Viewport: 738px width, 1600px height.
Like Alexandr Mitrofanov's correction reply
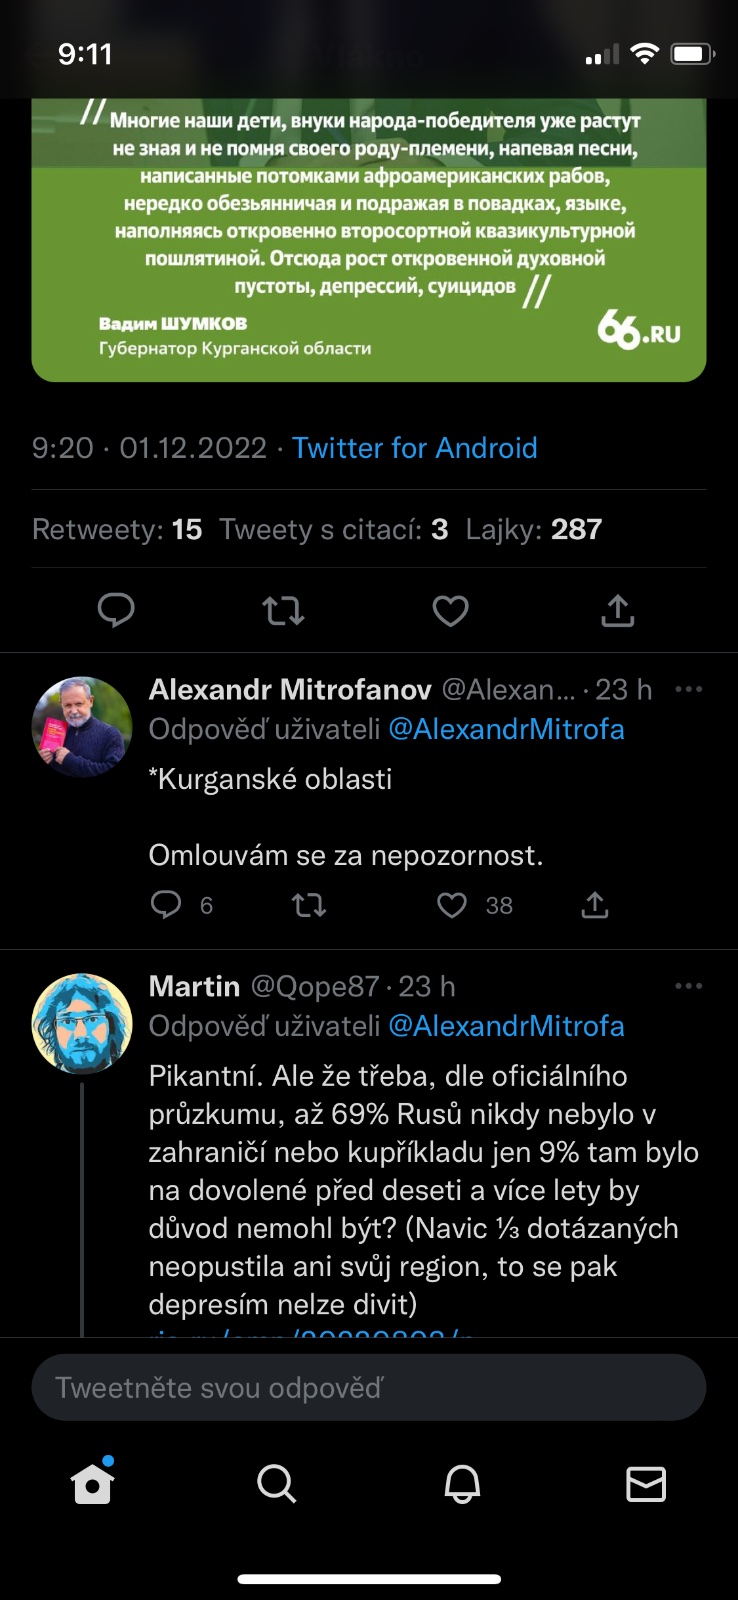pos(452,905)
